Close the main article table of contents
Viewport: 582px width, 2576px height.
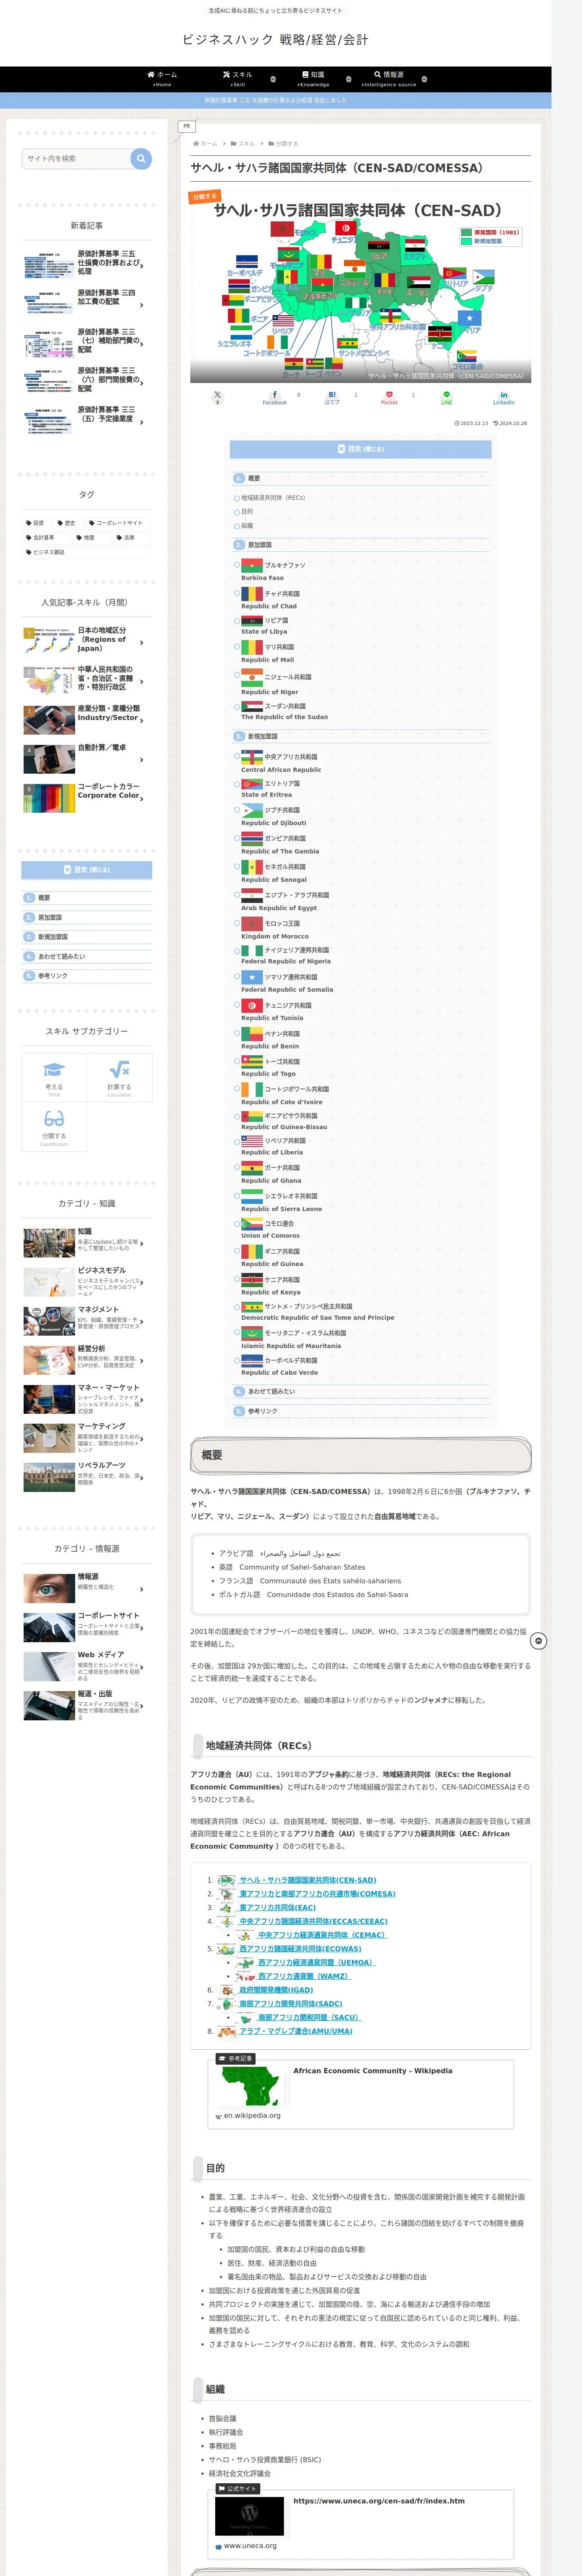[360, 449]
